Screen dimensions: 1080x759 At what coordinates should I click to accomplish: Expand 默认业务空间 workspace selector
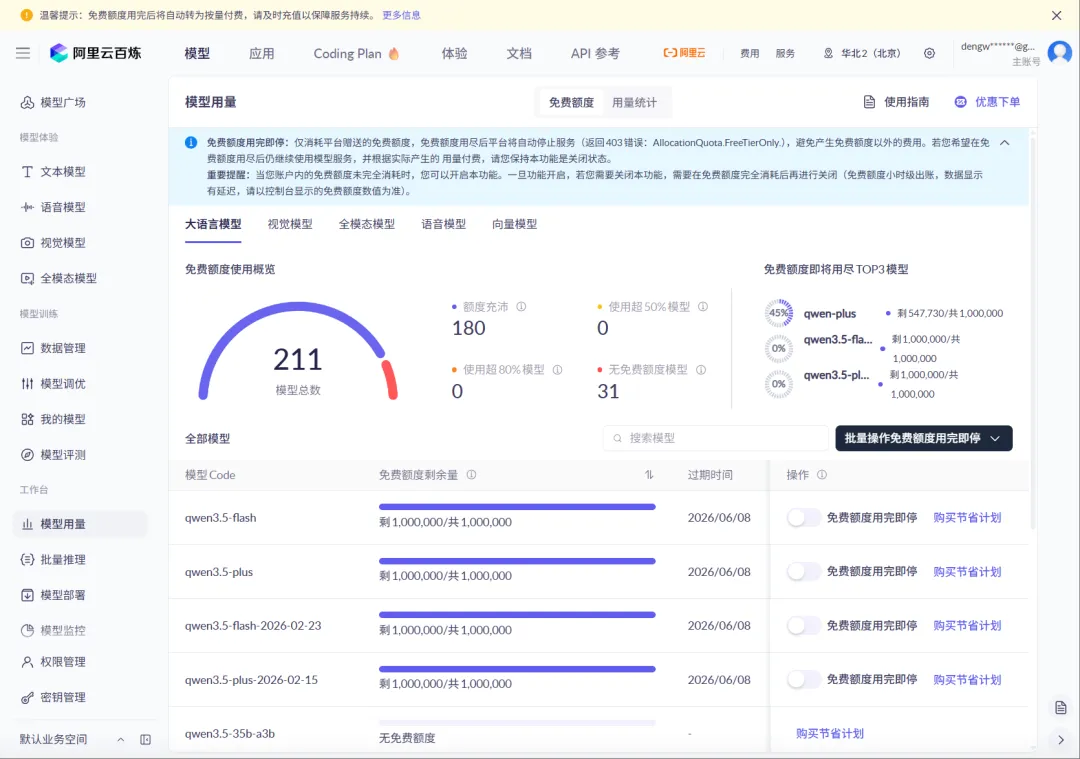point(72,740)
